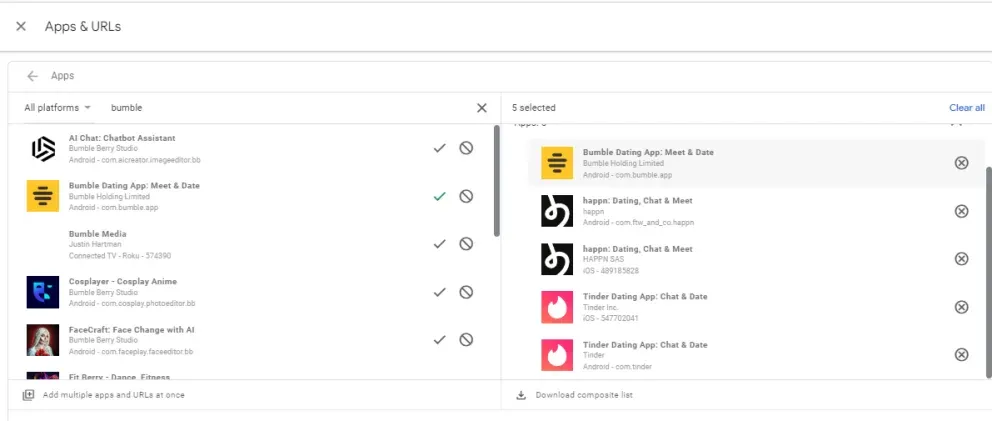Click Add multiple apps and URLs at once

point(114,395)
